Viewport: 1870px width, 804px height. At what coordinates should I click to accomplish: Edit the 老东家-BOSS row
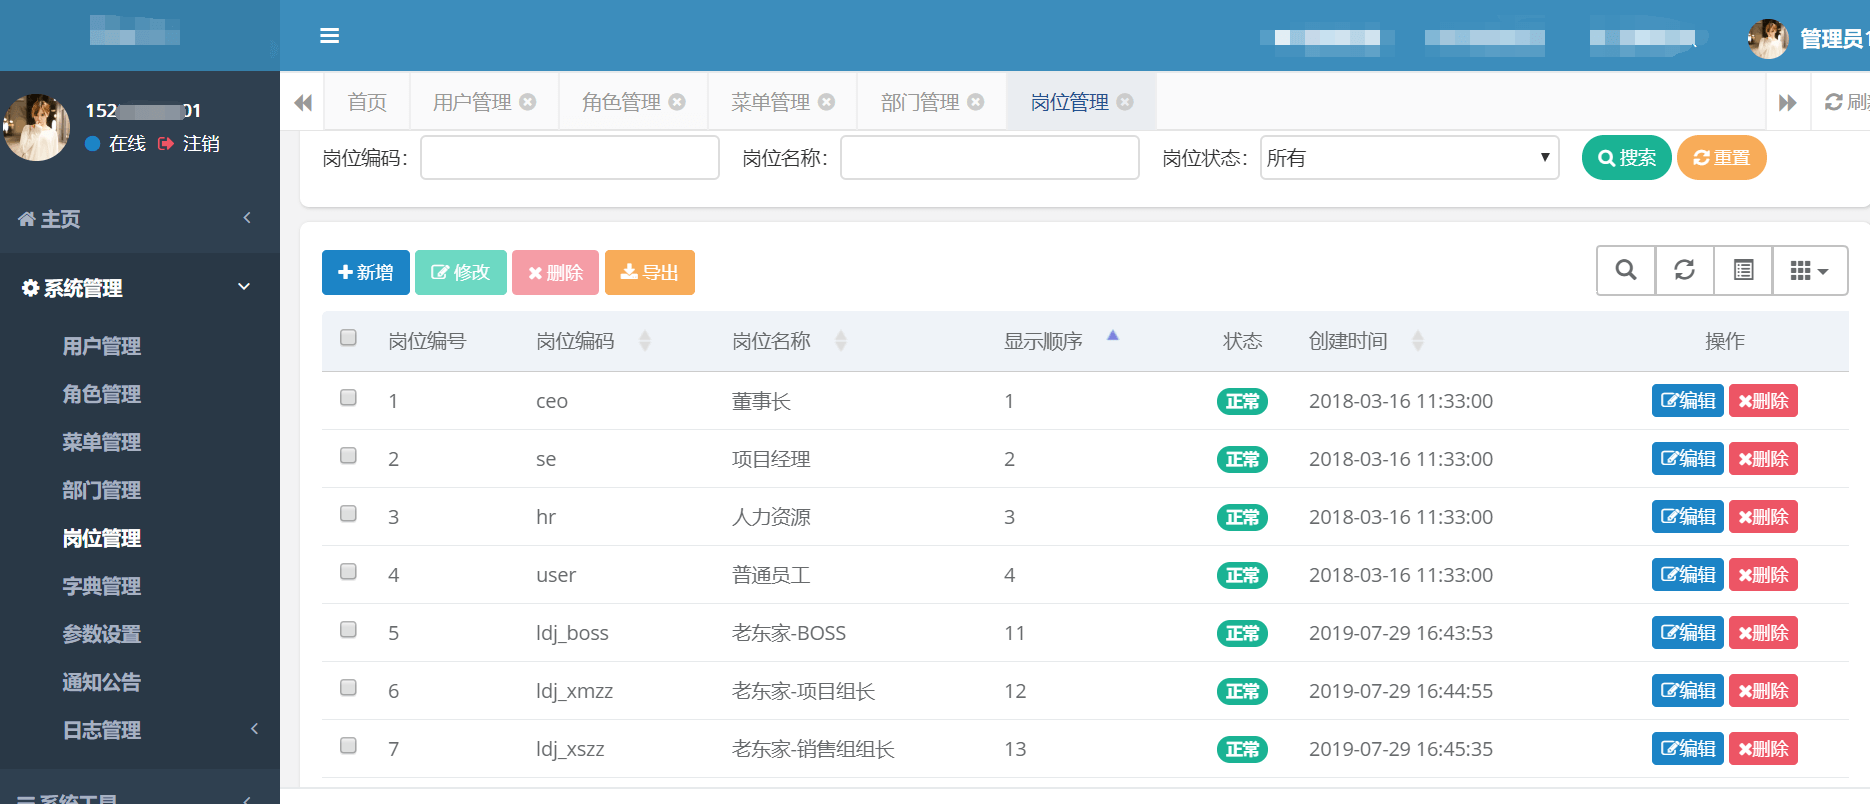pyautogui.click(x=1688, y=633)
